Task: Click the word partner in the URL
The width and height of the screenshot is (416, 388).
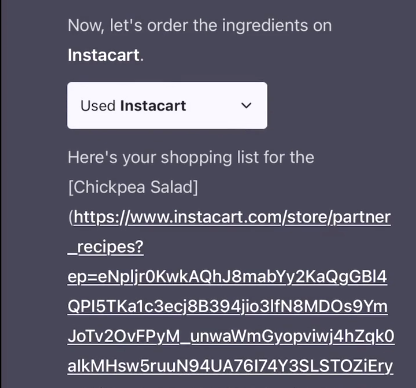Action: click(362, 217)
